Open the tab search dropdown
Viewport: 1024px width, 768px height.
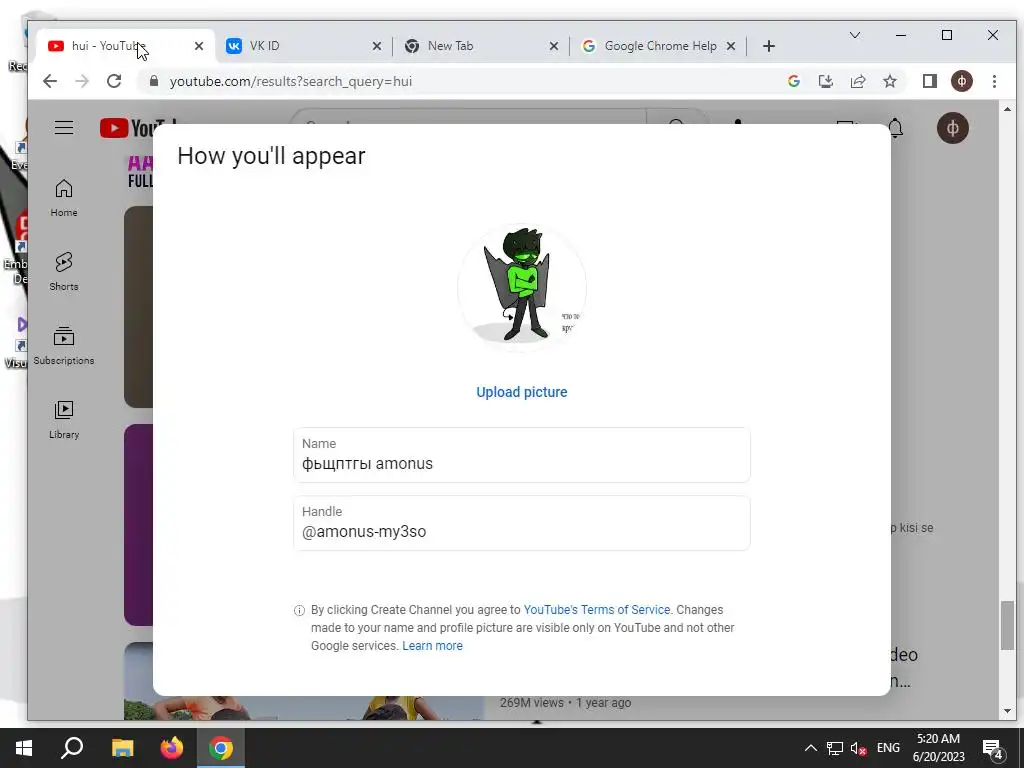coord(854,35)
